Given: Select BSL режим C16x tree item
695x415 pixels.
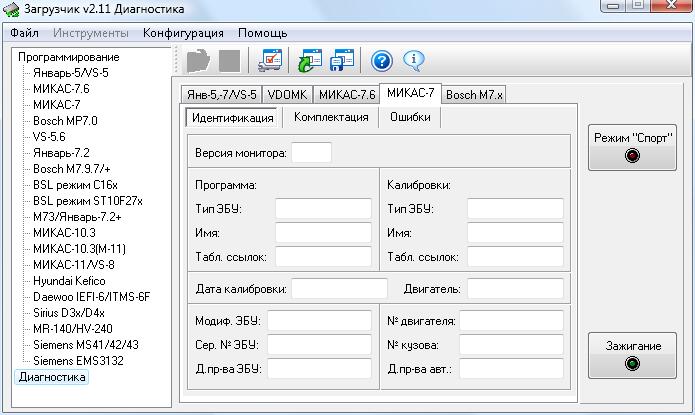Looking at the screenshot, I should pyautogui.click(x=75, y=185).
